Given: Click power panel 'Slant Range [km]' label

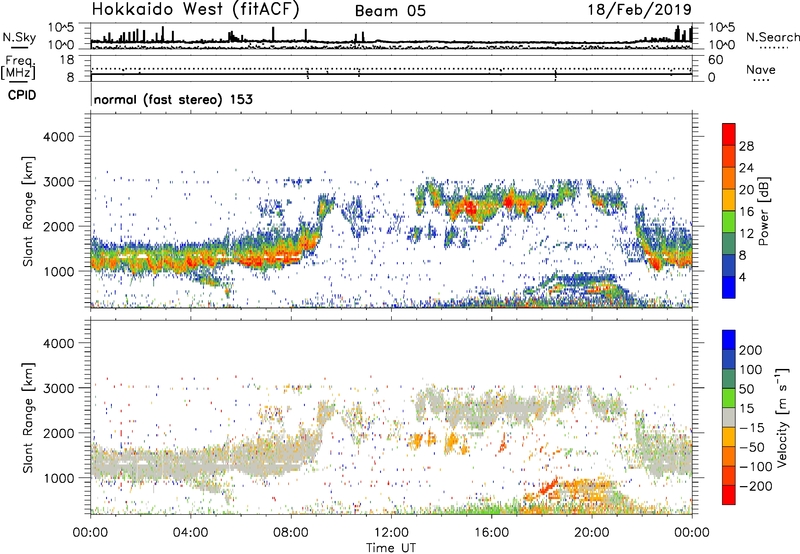Looking at the screenshot, I should coord(28,211).
